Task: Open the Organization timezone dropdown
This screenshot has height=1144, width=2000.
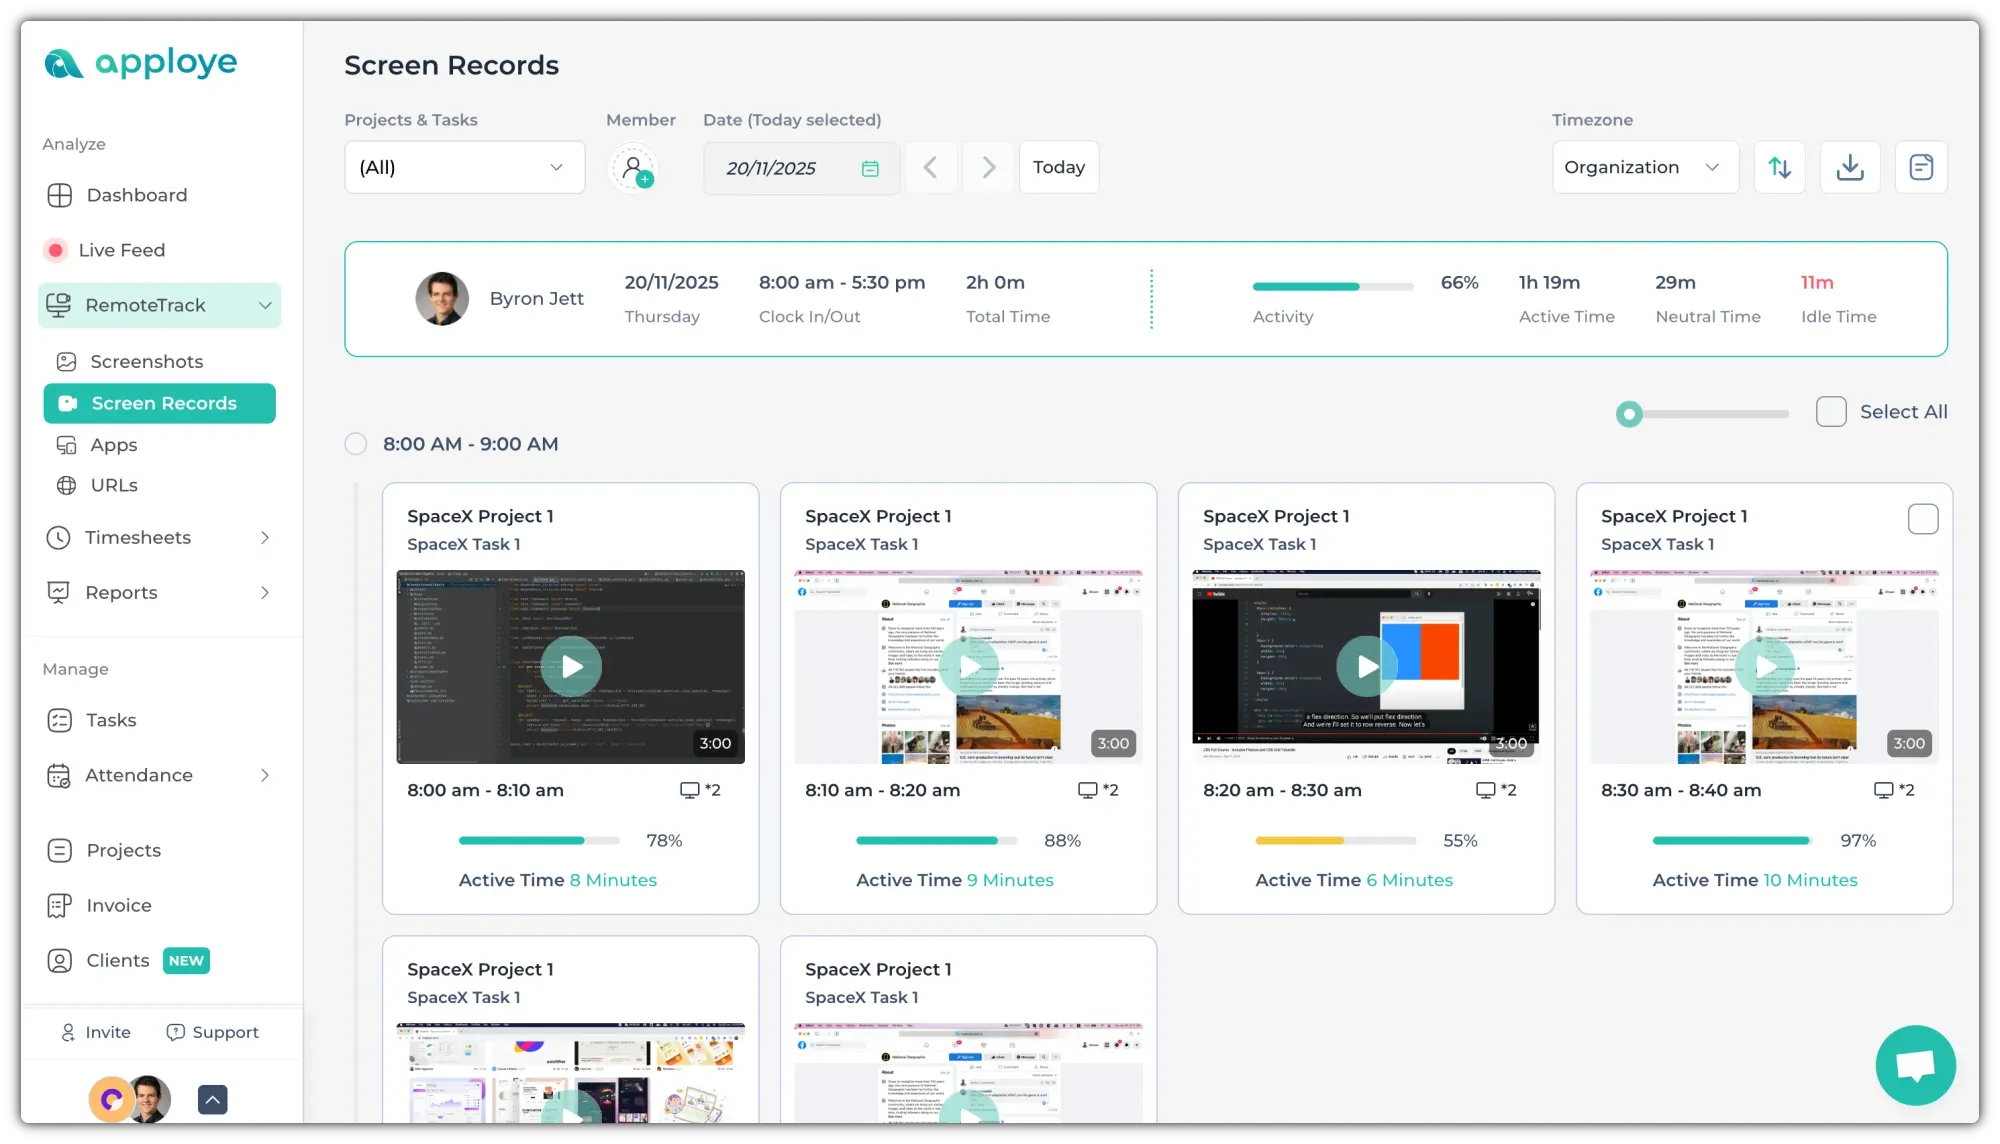Action: point(1644,167)
